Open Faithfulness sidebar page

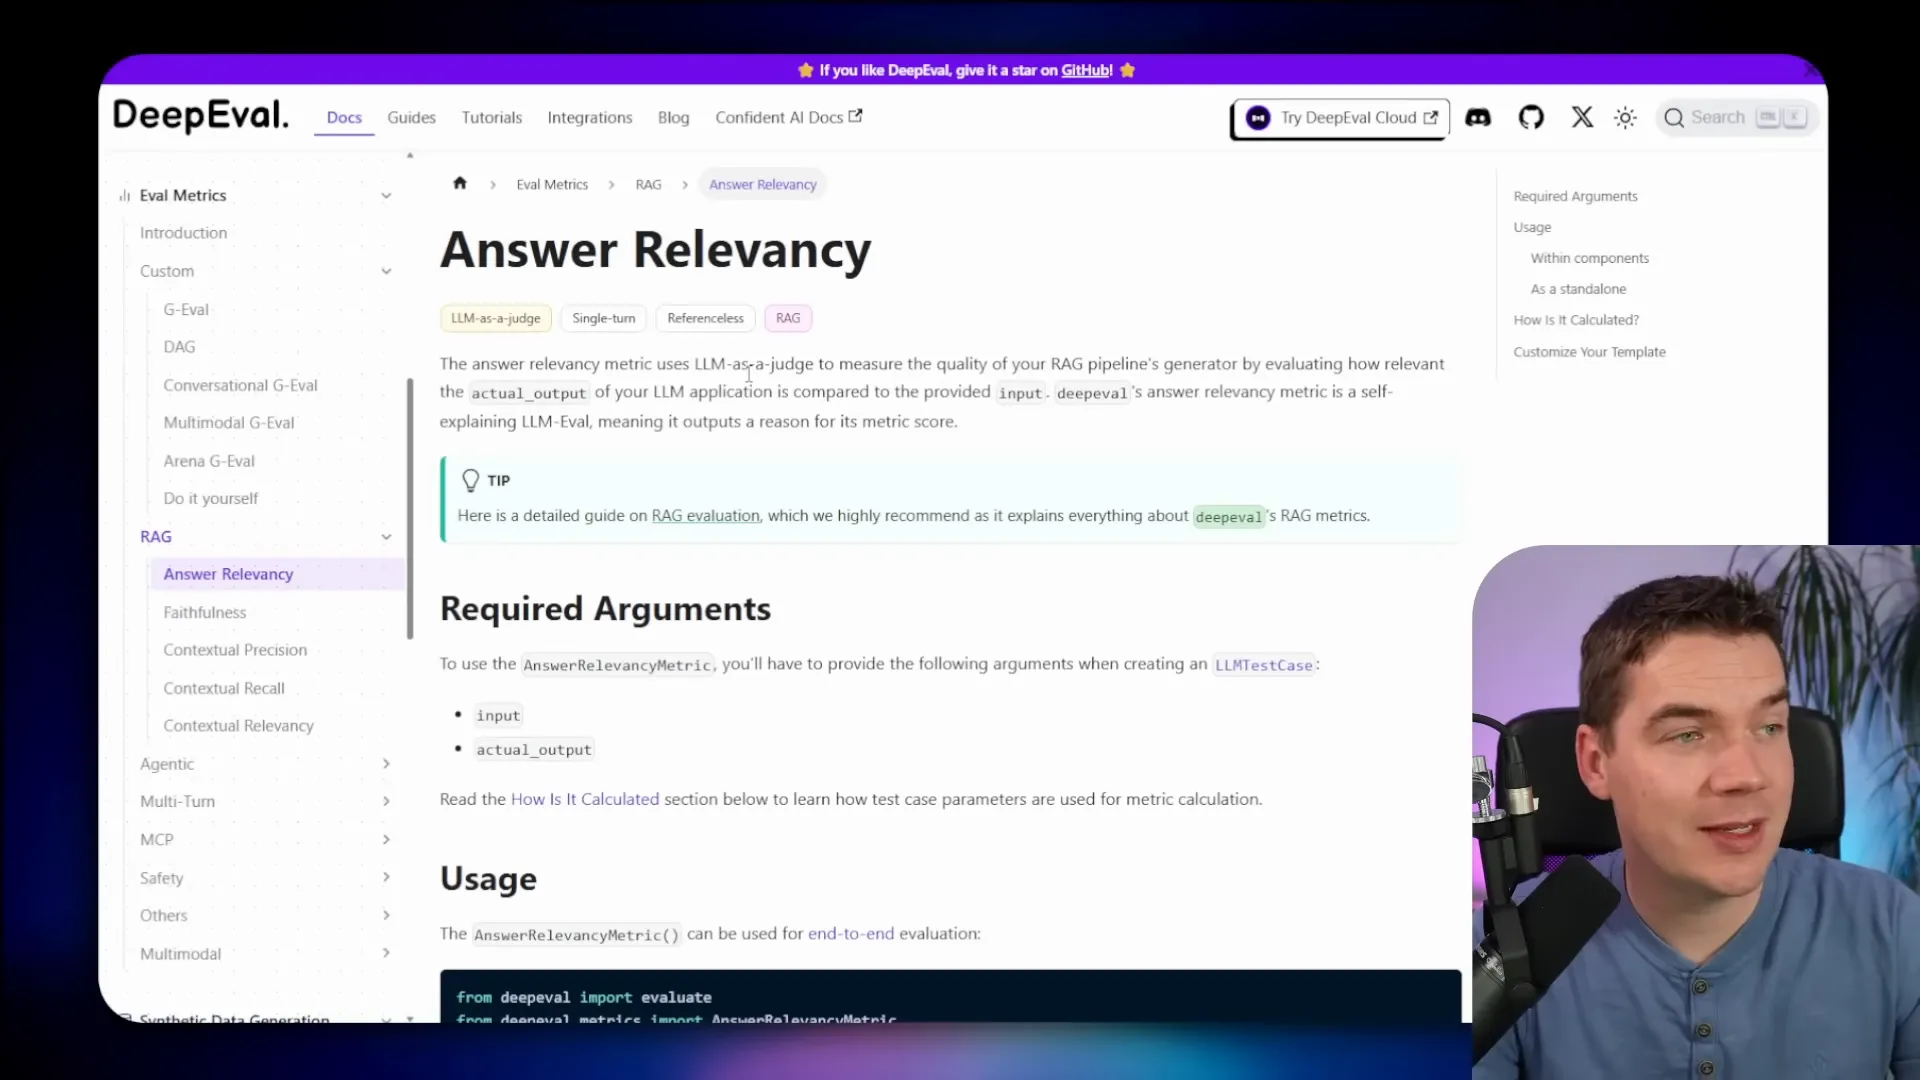coord(204,613)
